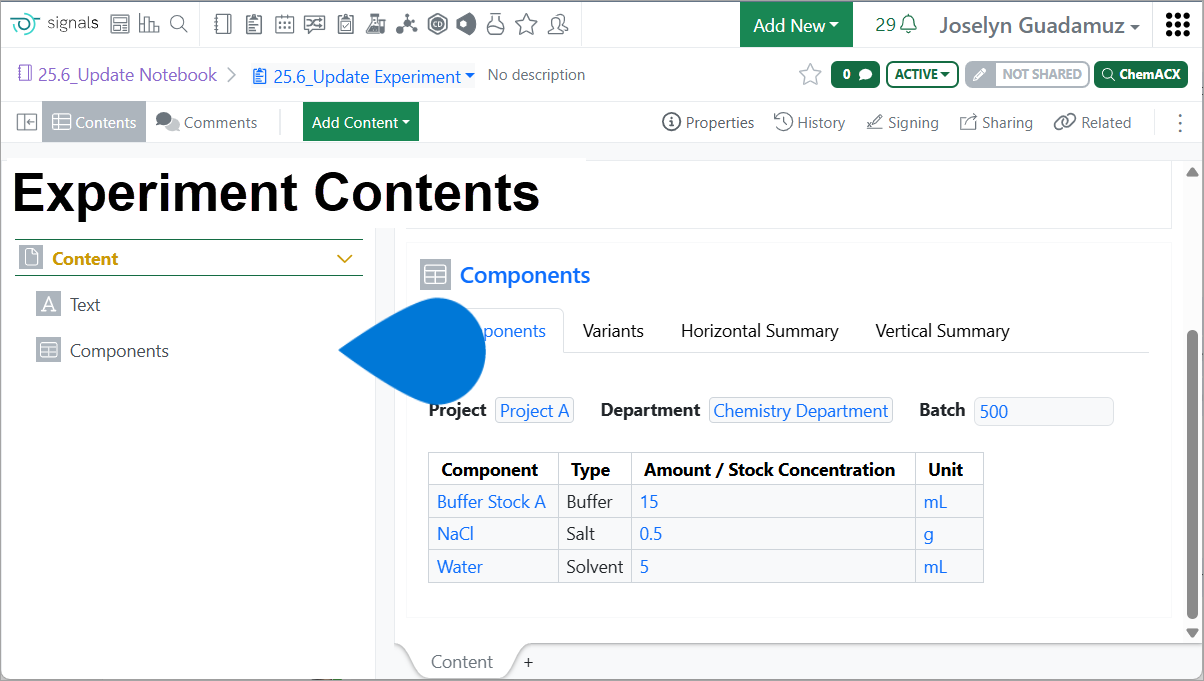Open the calendar icon in top toolbar
This screenshot has height=681, width=1204.
point(284,24)
